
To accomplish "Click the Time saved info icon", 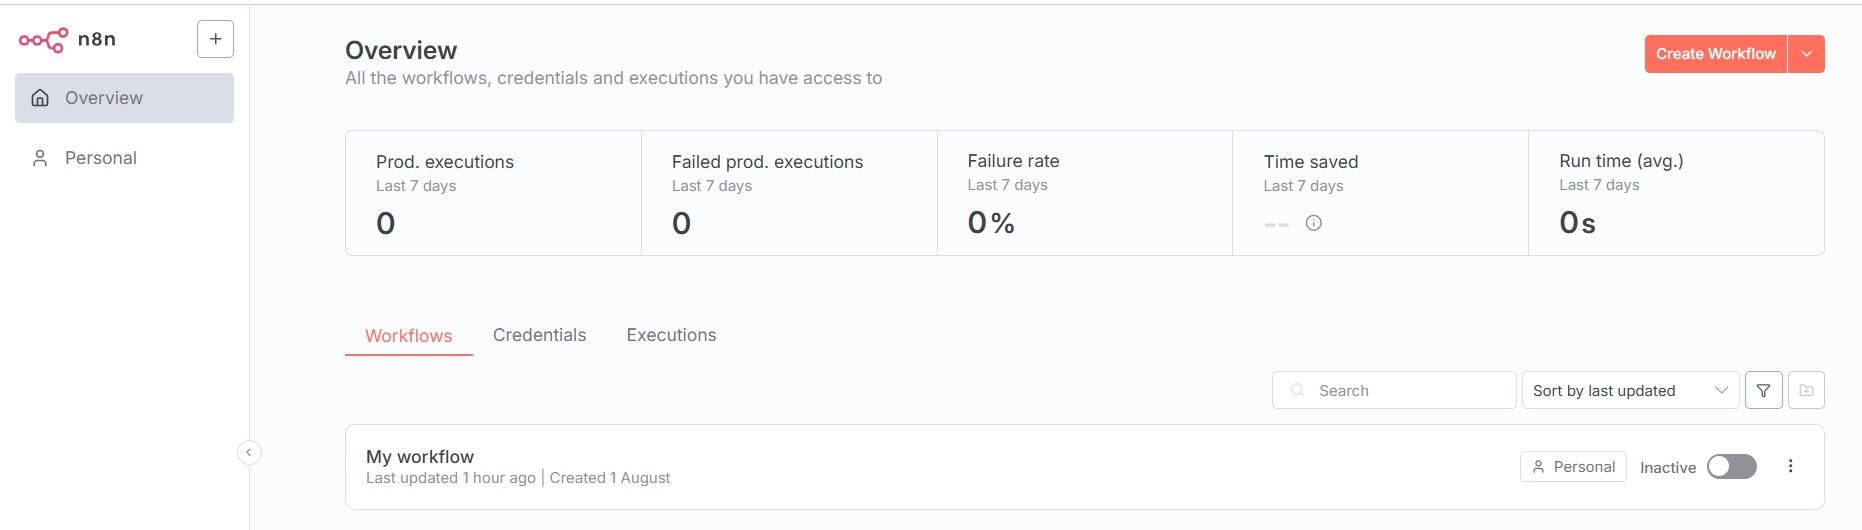I will (x=1314, y=223).
